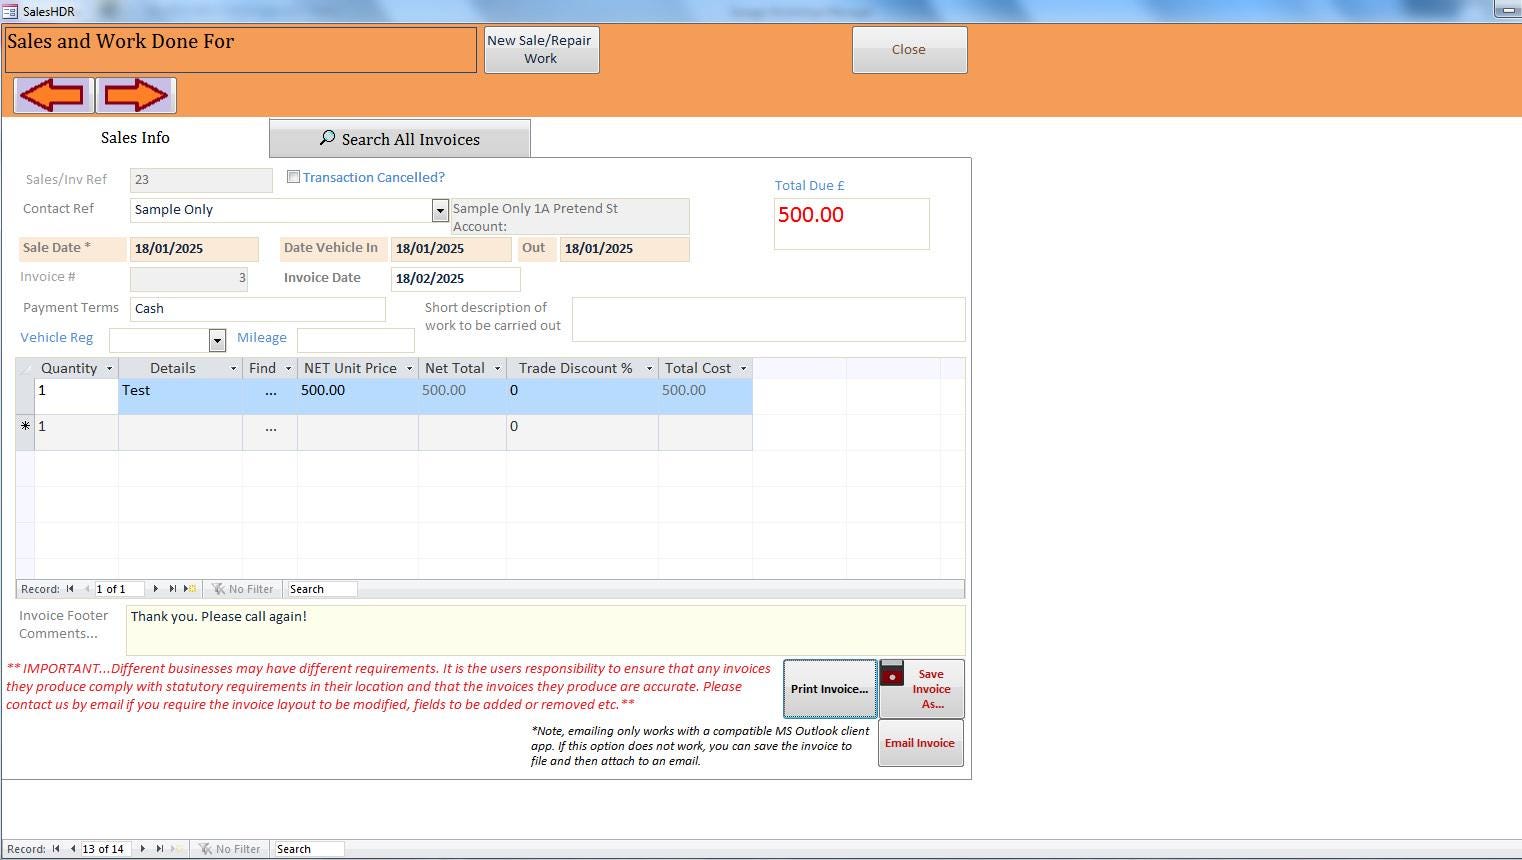Viewport: 1522px width, 860px height.
Task: Open the Trade Discount % column dropdown
Action: click(649, 367)
